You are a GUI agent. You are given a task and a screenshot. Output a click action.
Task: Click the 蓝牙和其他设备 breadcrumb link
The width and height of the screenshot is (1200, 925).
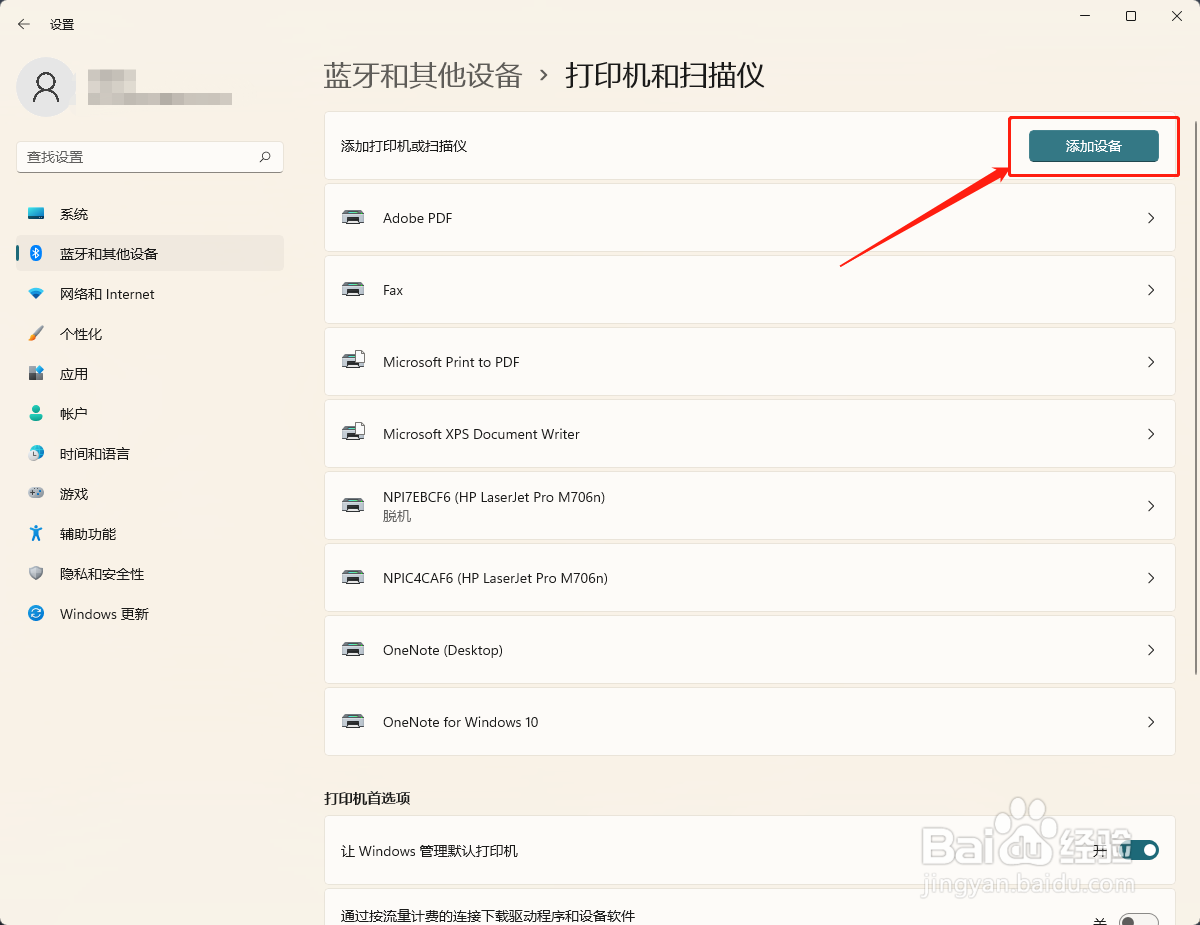pos(423,75)
